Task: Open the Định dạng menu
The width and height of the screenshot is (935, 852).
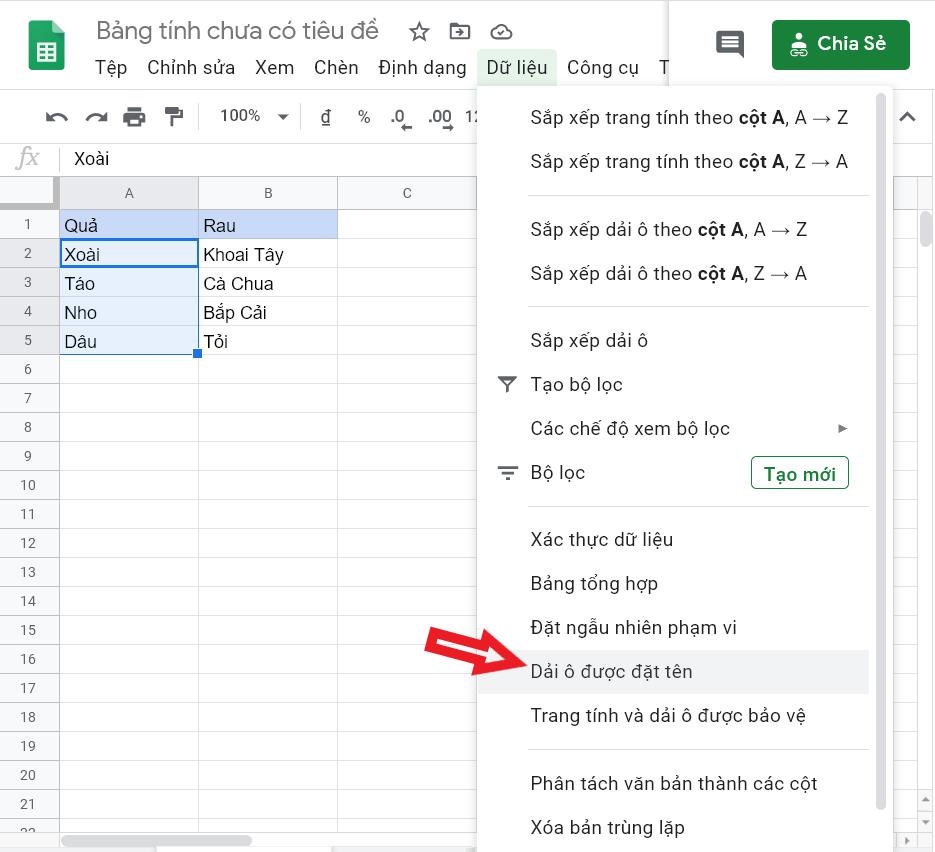Action: 421,67
